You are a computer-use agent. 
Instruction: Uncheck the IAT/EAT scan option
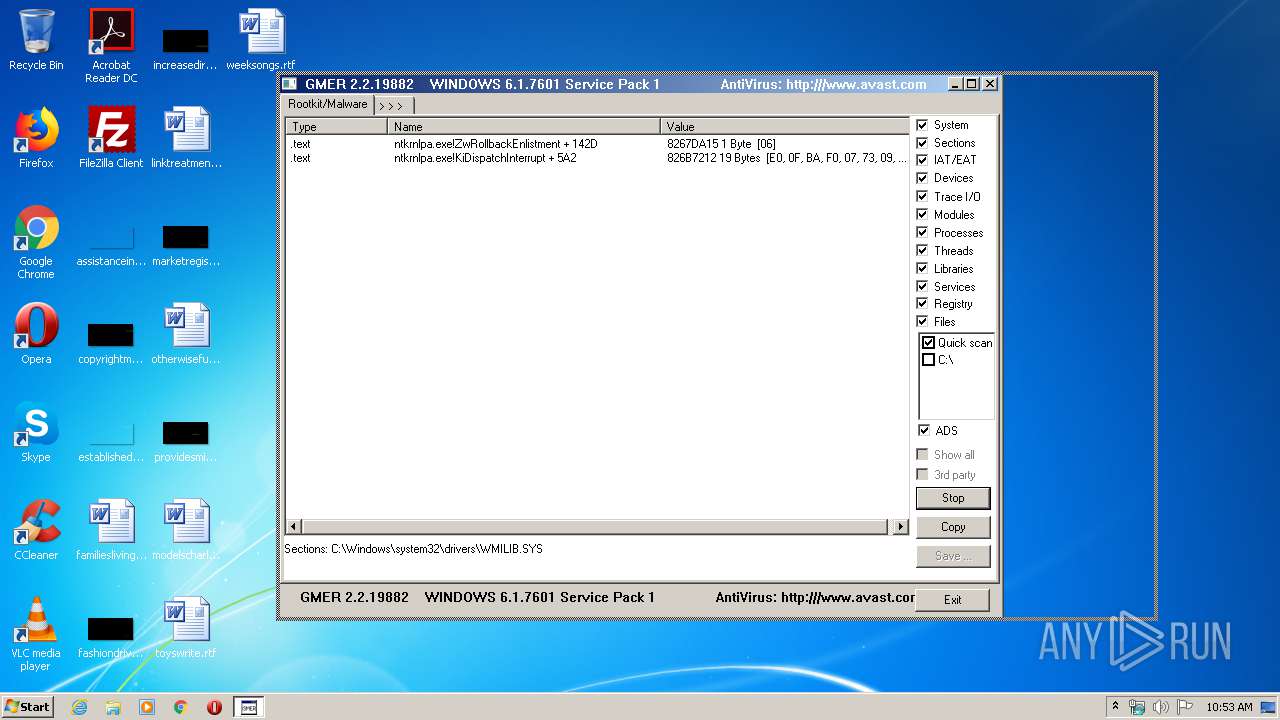[x=922, y=160]
